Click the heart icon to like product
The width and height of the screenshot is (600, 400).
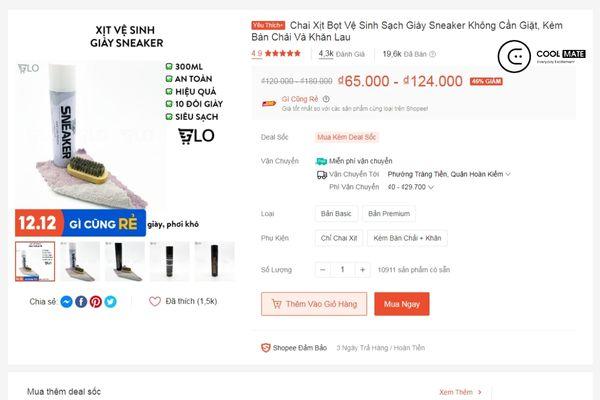tap(155, 302)
